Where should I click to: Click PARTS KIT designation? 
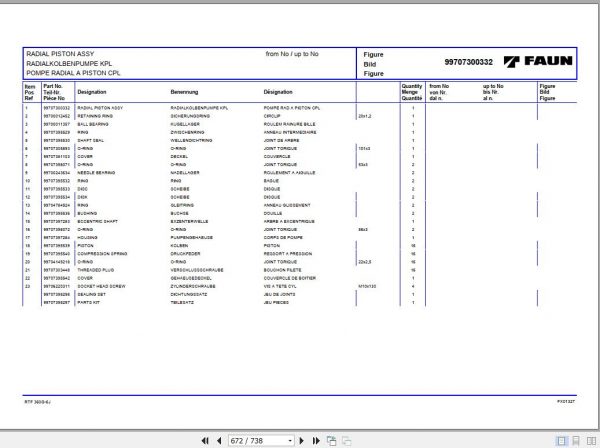coord(88,303)
